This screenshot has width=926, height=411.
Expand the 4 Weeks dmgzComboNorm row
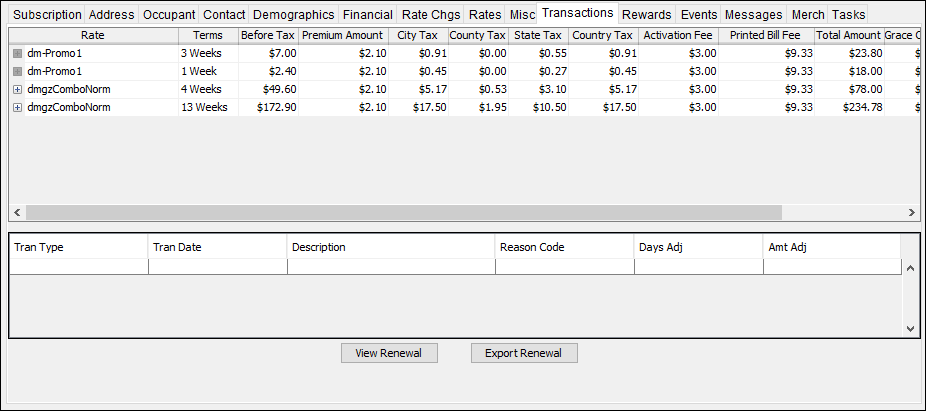tap(17, 90)
